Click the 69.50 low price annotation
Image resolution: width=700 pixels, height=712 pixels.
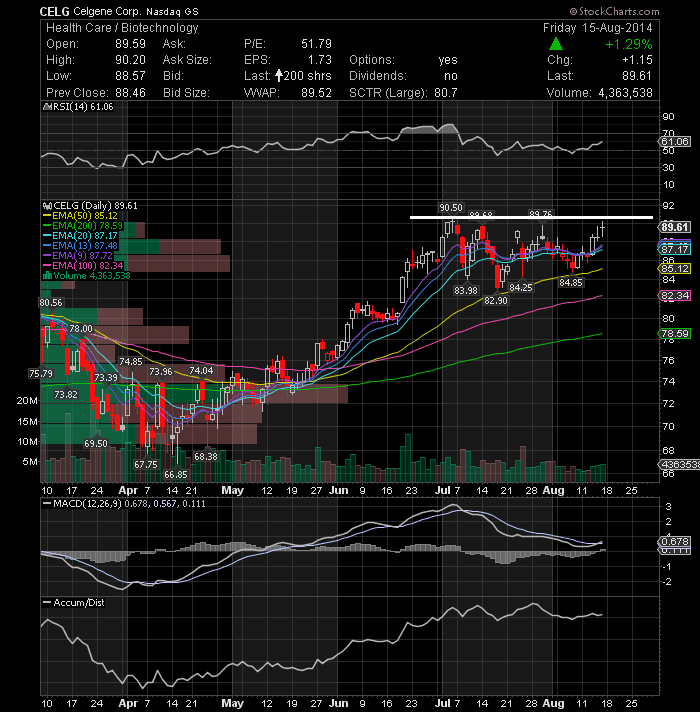coord(96,444)
